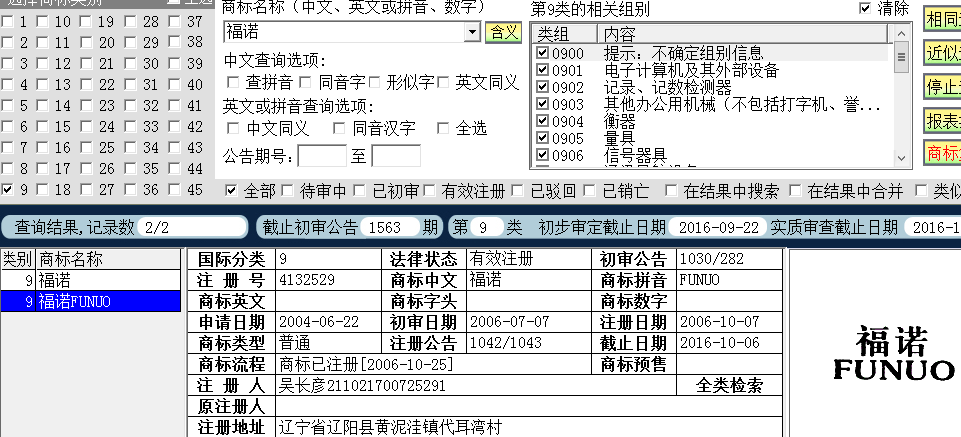
Task: Click application date 2004-06-22
Action: (319, 322)
